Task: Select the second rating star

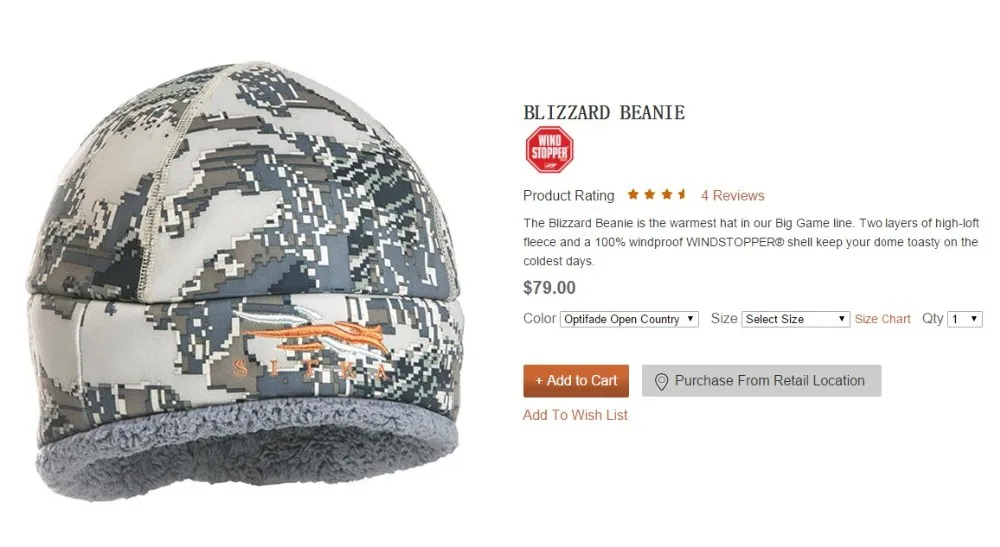Action: (x=650, y=194)
